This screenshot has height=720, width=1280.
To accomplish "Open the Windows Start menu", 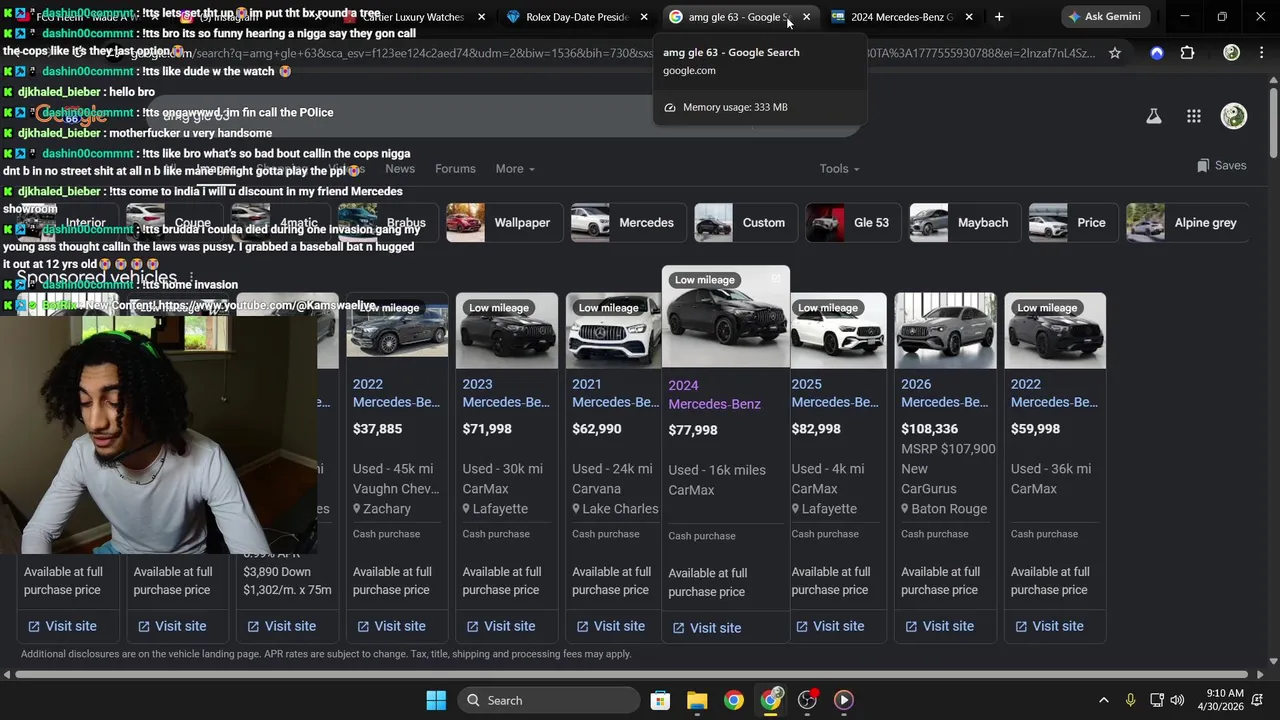I will (x=436, y=700).
